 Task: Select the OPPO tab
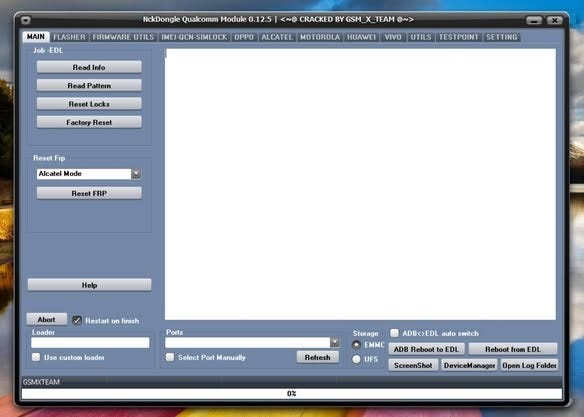244,37
